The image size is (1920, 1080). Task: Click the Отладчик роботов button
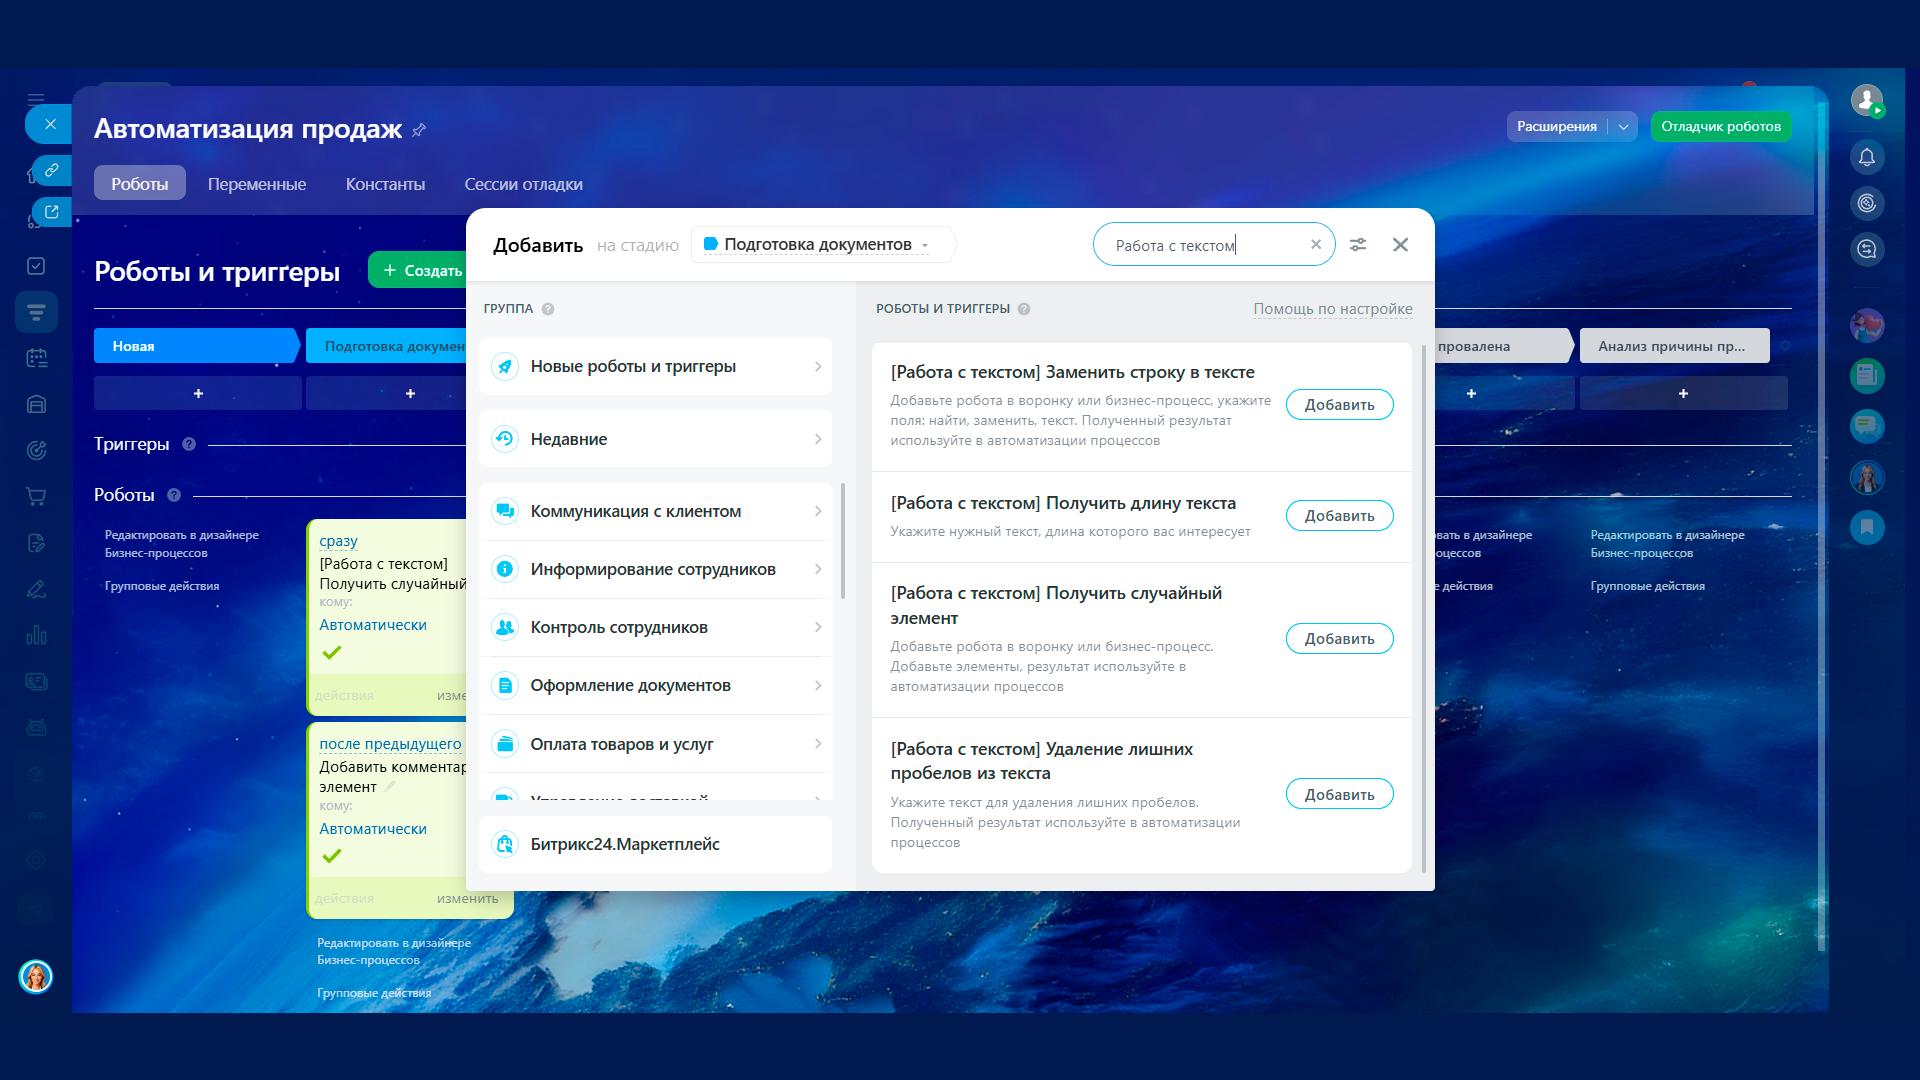(1720, 127)
